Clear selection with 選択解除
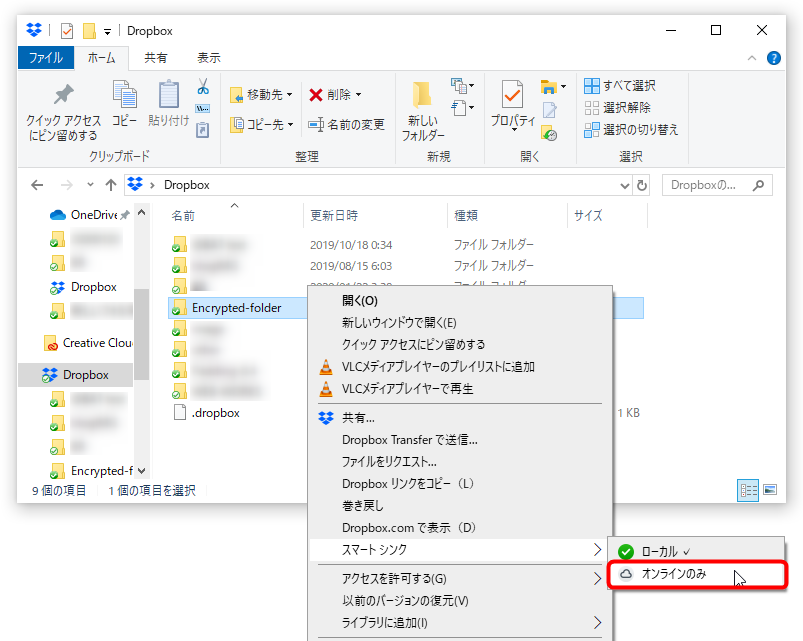Screen dimensions: 803x641 [x=617, y=108]
